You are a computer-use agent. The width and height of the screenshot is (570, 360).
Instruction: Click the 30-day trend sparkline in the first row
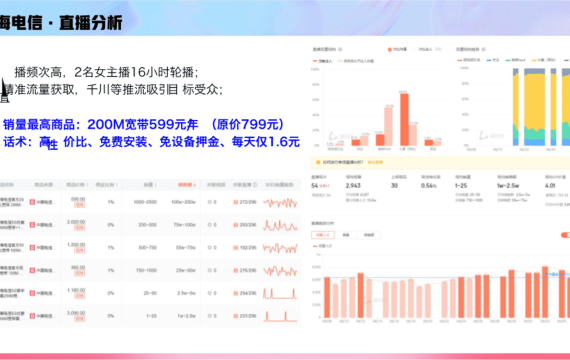pos(280,203)
